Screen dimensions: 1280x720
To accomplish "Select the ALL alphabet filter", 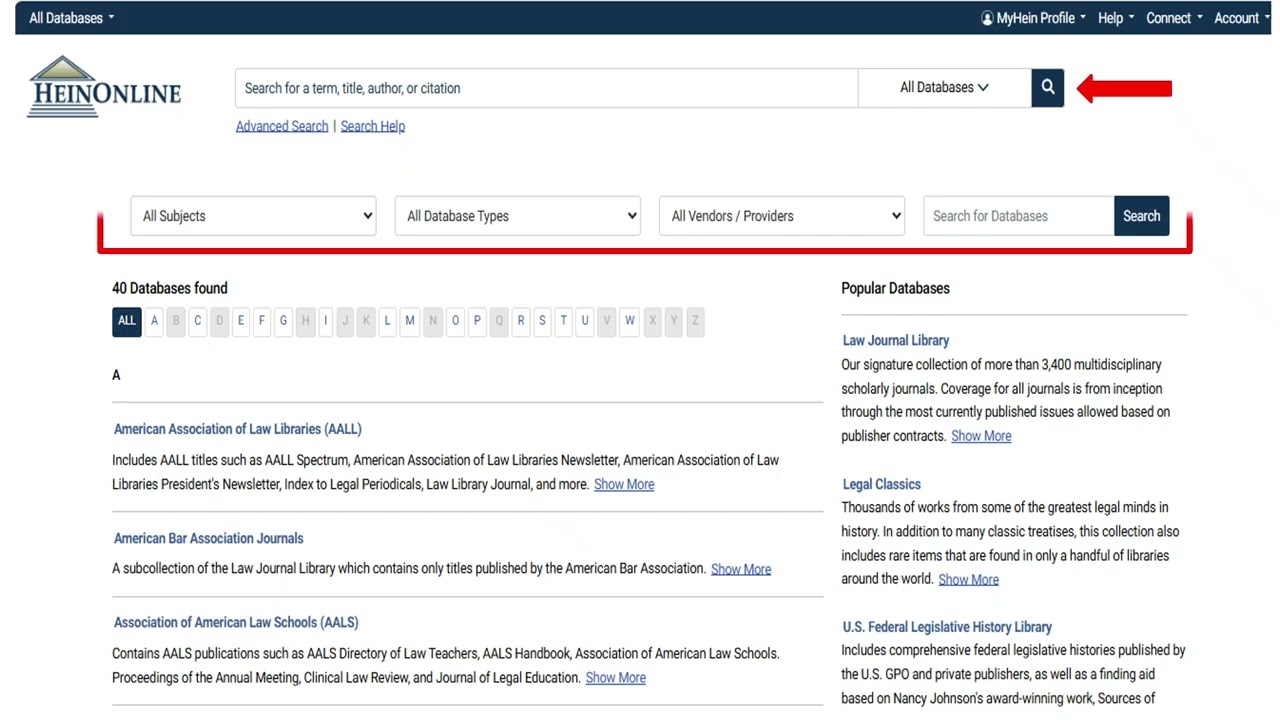I will 127,321.
